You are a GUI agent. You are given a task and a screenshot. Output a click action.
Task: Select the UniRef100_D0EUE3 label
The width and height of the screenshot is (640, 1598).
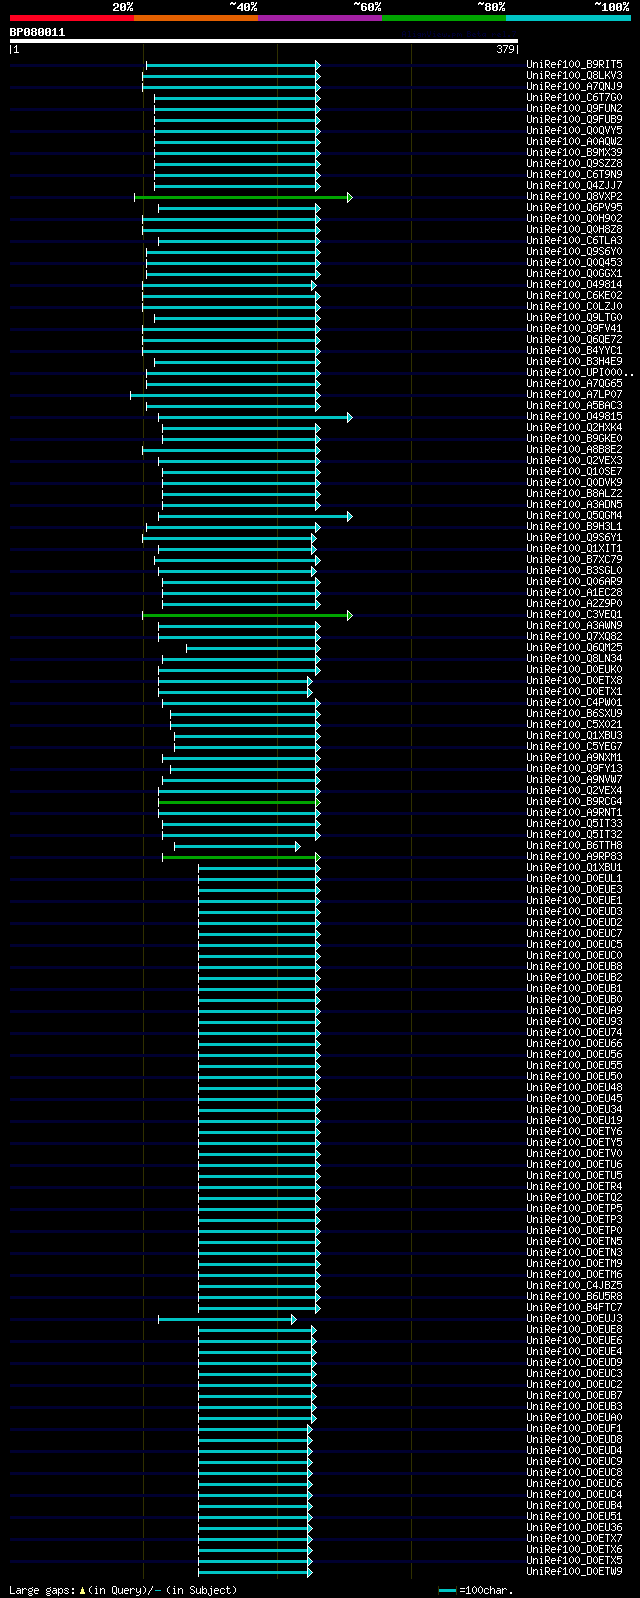pos(574,890)
